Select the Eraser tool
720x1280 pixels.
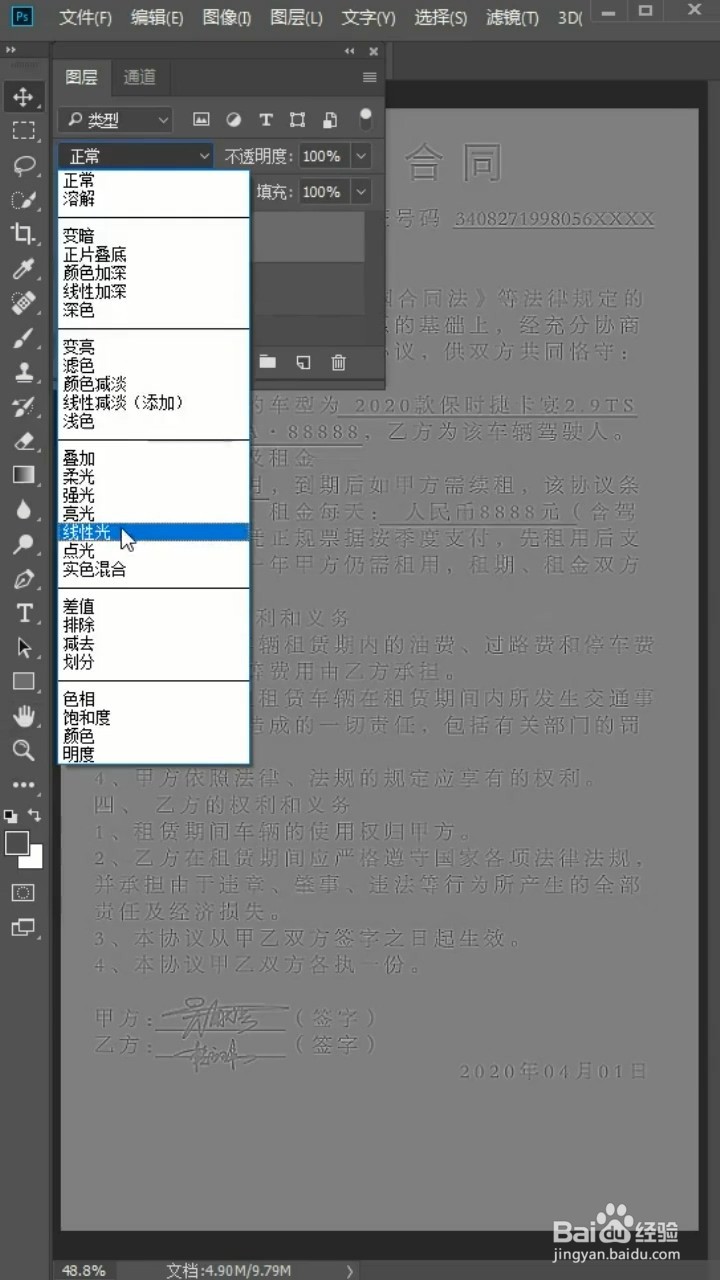click(x=23, y=440)
